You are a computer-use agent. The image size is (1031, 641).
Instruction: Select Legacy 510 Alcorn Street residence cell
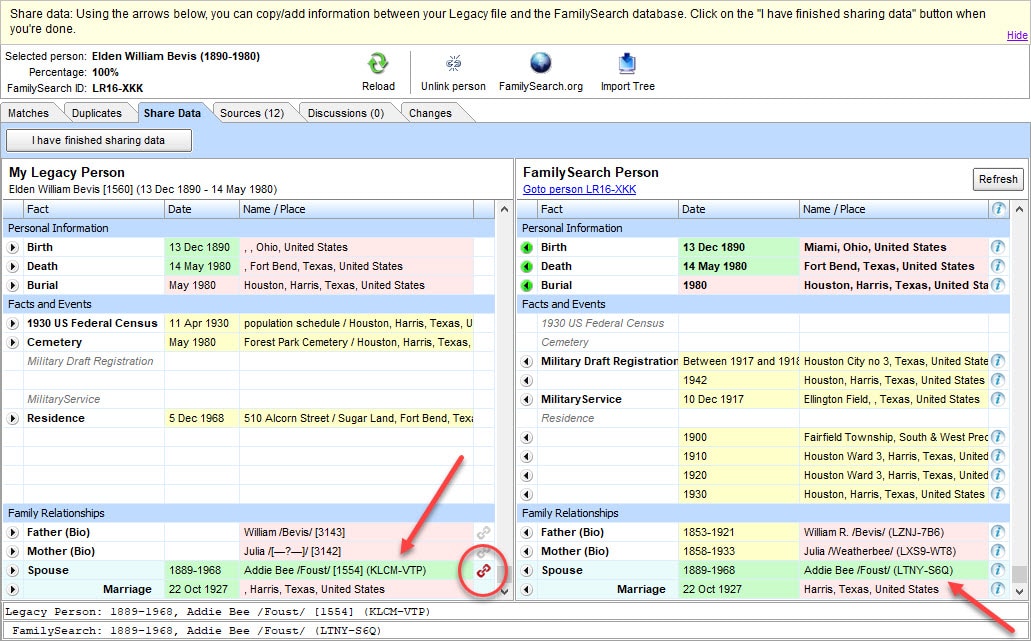(356, 418)
